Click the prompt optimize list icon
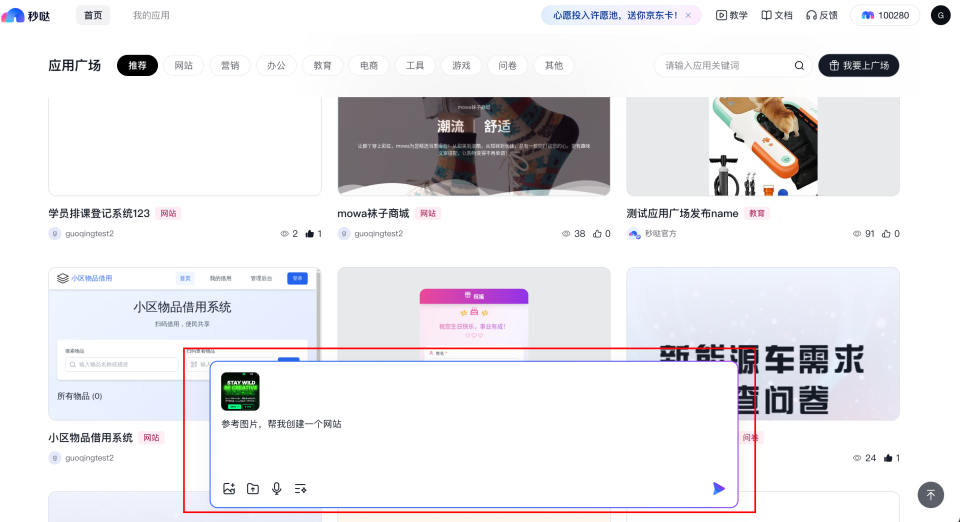 (x=300, y=488)
